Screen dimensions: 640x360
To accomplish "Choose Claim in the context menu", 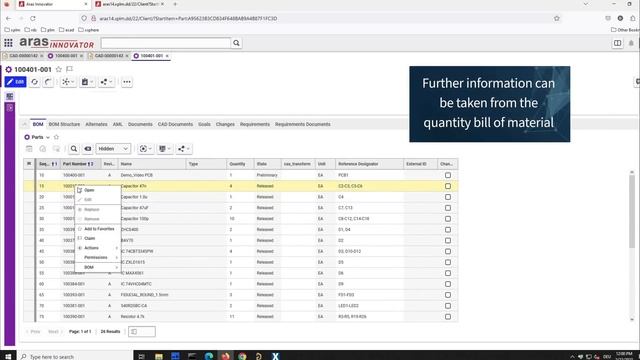I will click(98, 238).
